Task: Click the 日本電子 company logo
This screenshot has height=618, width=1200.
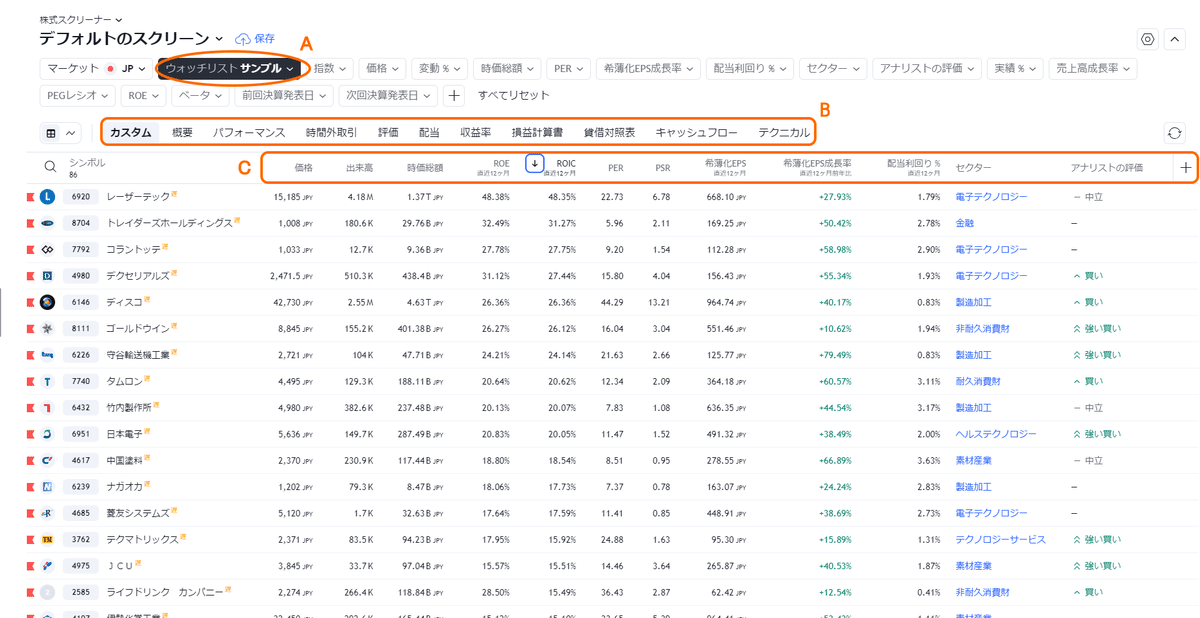Action: 47,434
